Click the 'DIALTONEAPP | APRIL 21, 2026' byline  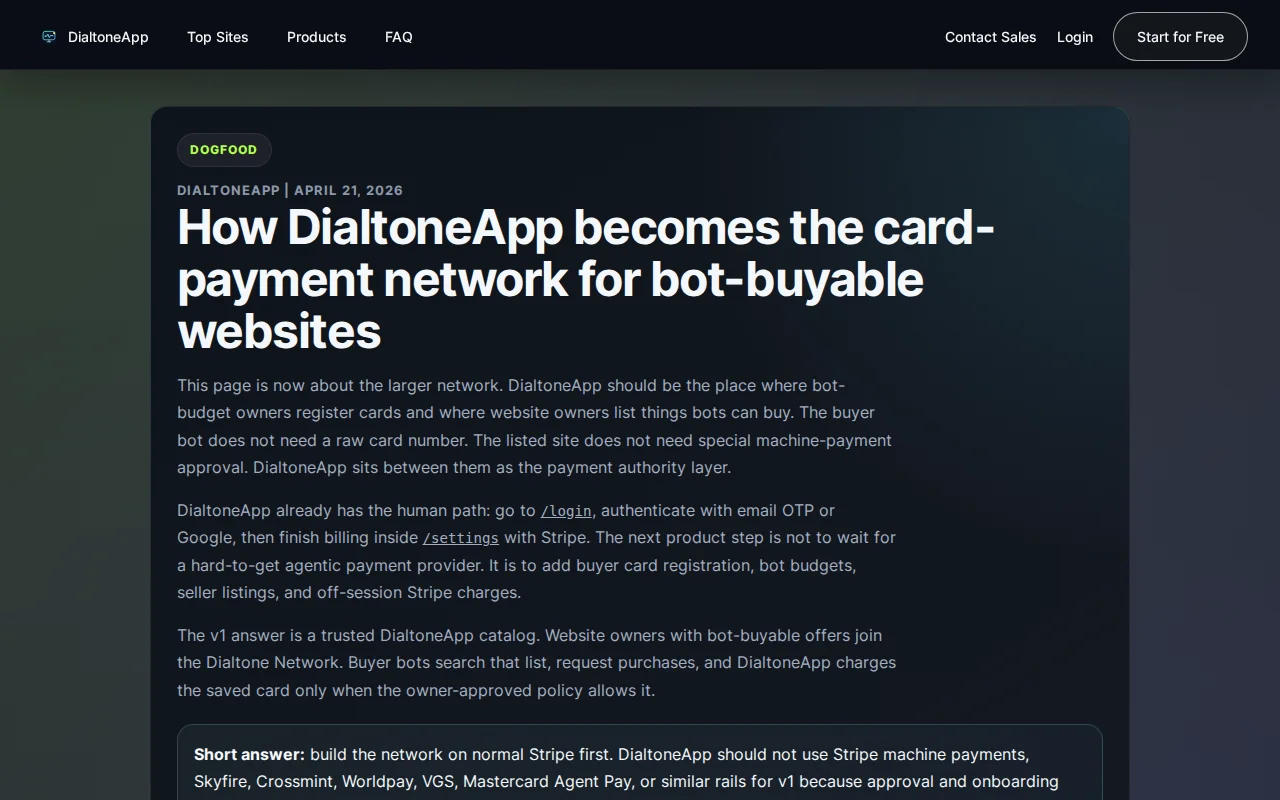pos(290,190)
